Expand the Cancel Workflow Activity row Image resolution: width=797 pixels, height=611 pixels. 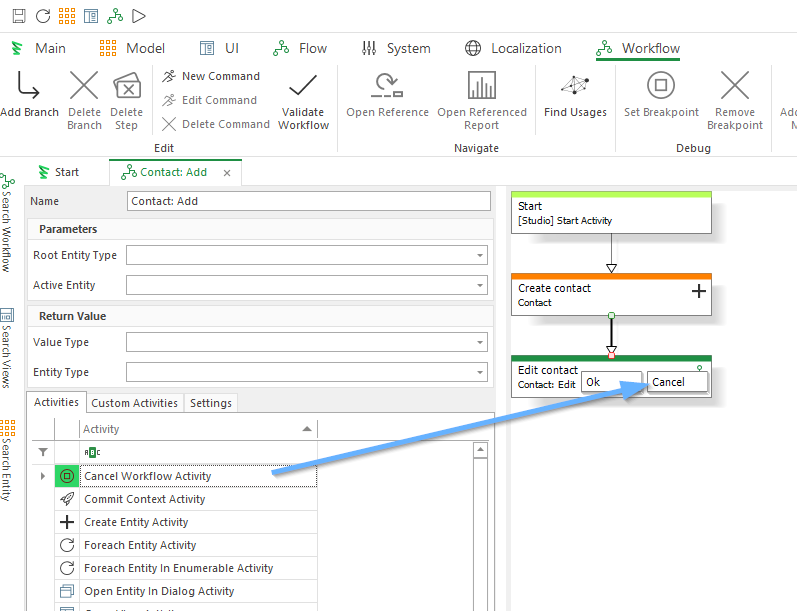(43, 476)
